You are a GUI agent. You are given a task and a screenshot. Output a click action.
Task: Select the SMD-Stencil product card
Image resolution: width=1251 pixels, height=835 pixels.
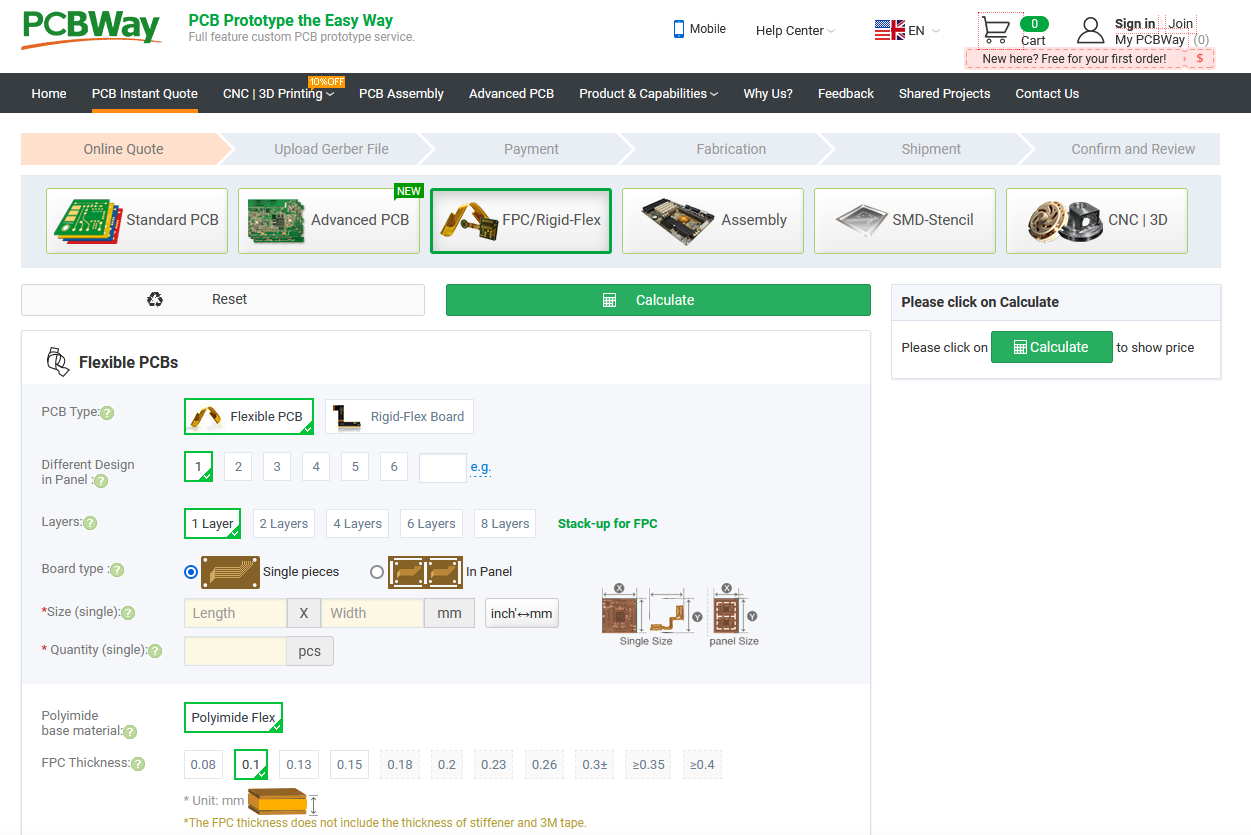905,221
